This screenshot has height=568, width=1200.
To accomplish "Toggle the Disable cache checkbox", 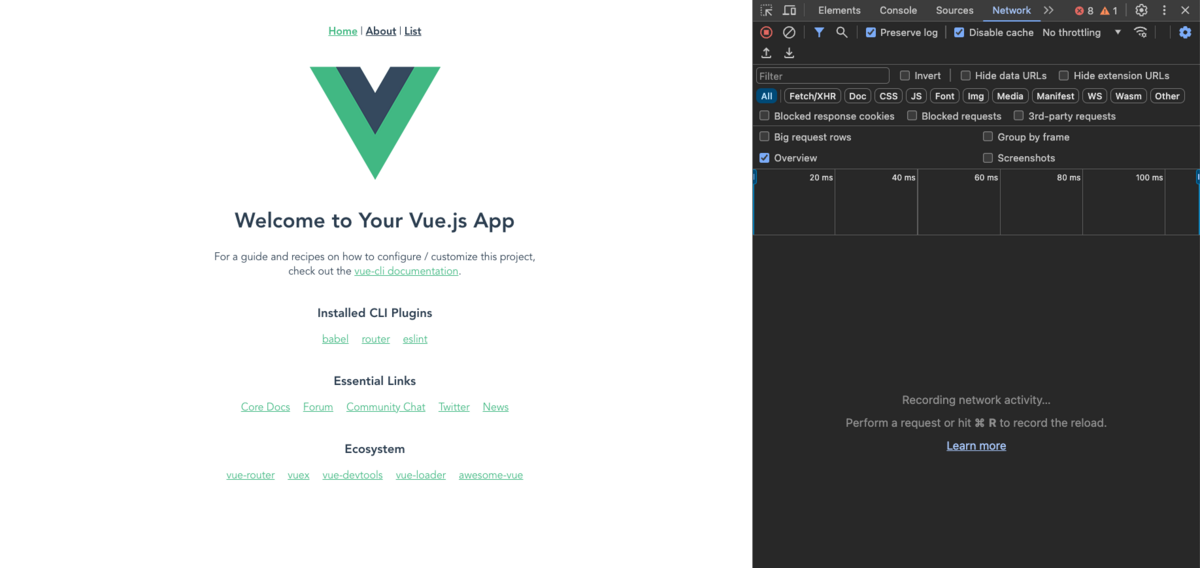I will point(959,32).
